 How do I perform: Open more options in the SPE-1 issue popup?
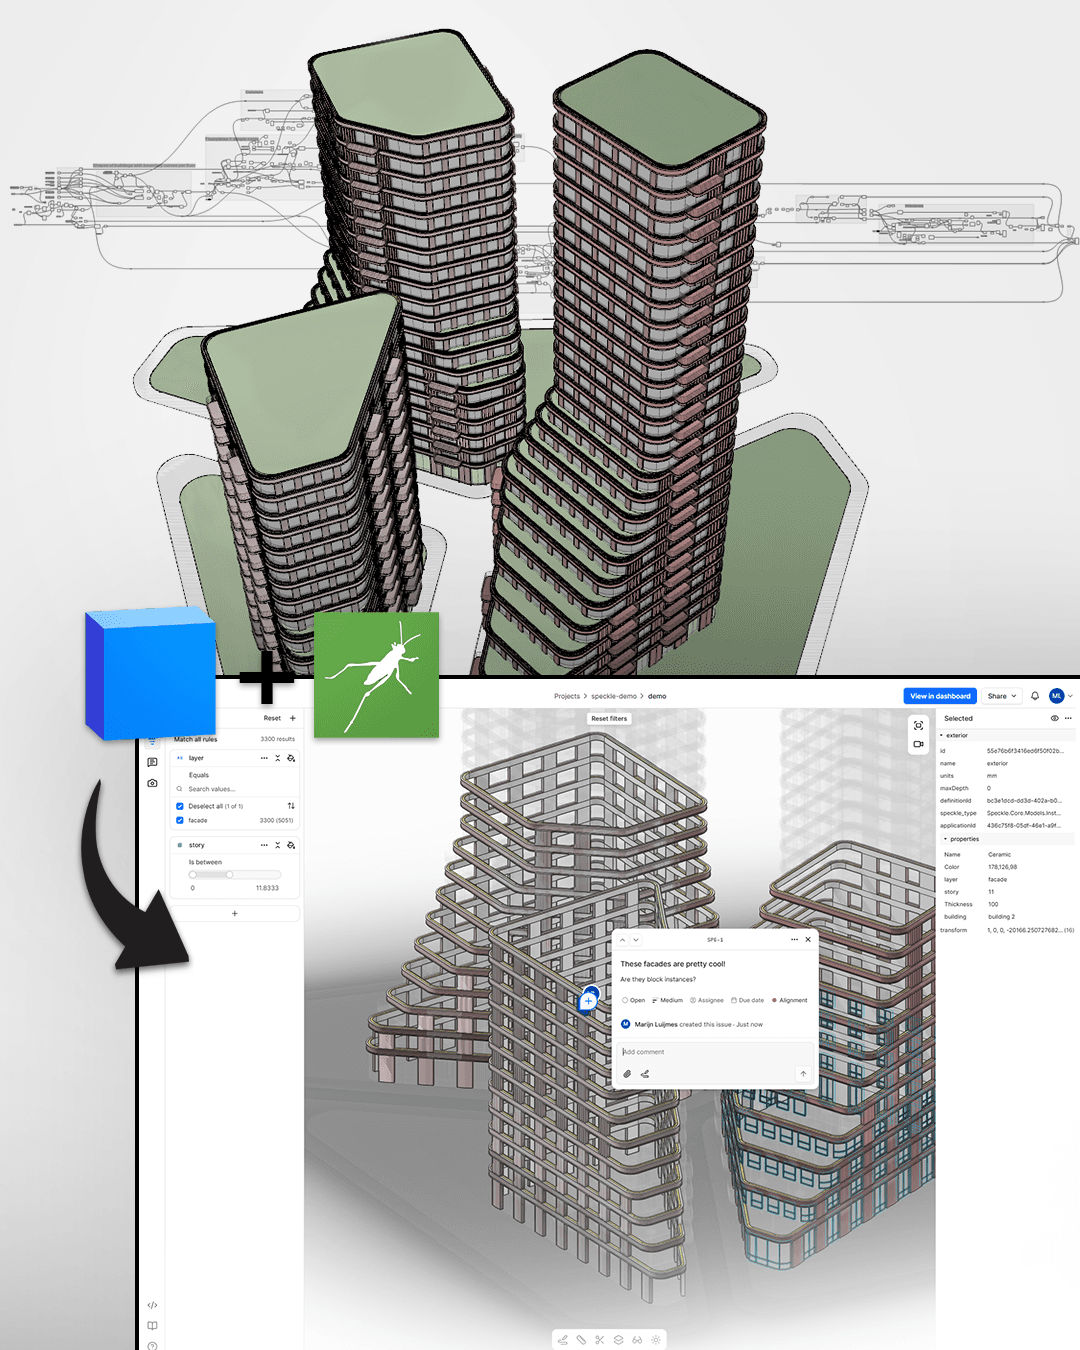pyautogui.click(x=794, y=940)
